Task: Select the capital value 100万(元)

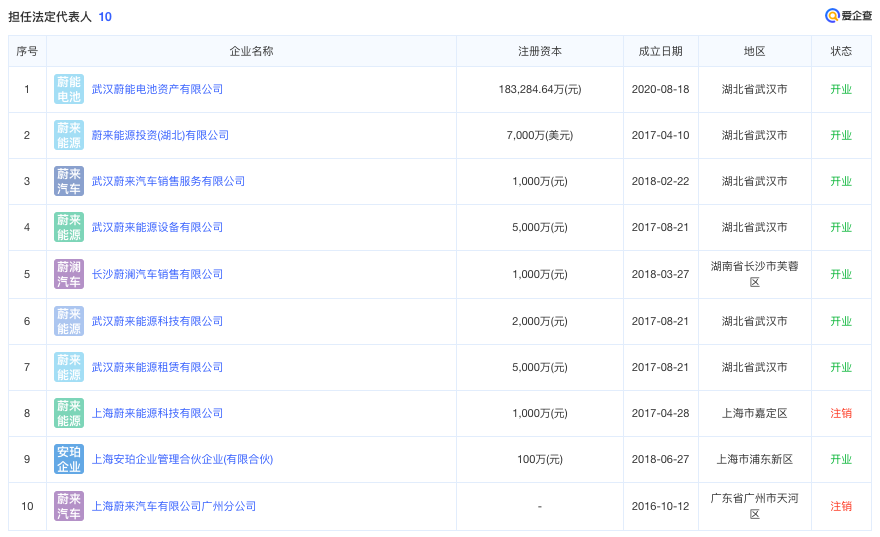Action: [540, 460]
